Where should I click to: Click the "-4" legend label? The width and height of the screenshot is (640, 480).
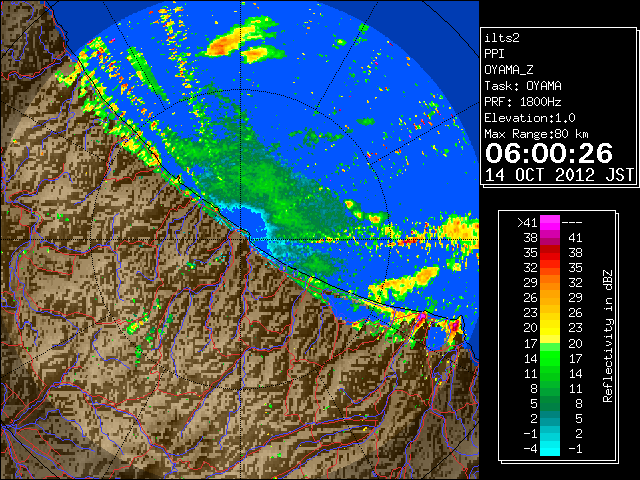click(530, 448)
